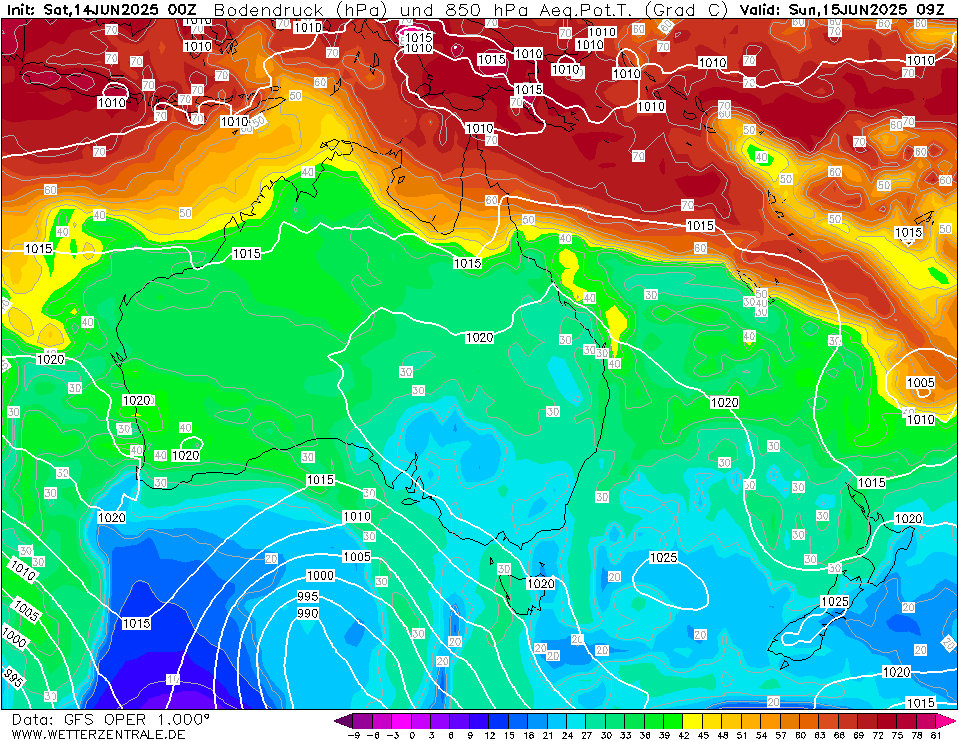This screenshot has height=741, width=959.
Task: Click the 'Data: GFS OPER 1.000°' label
Action: (110, 719)
